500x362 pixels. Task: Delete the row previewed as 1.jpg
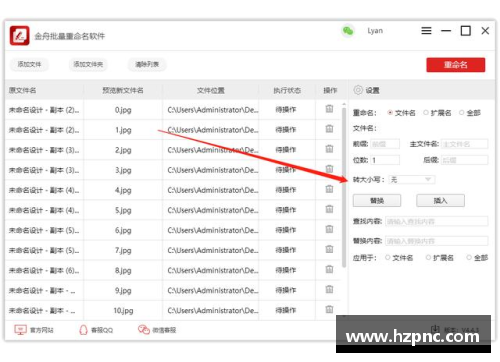tap(329, 129)
